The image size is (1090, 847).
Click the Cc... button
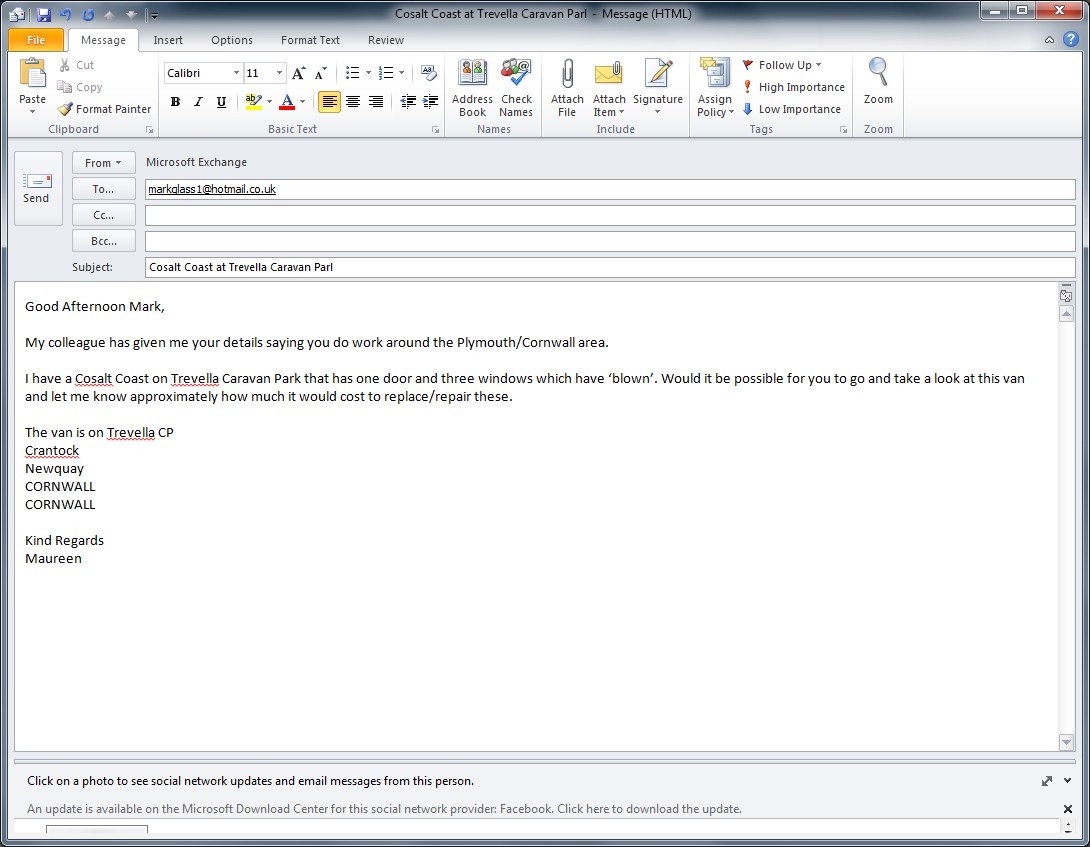point(104,216)
